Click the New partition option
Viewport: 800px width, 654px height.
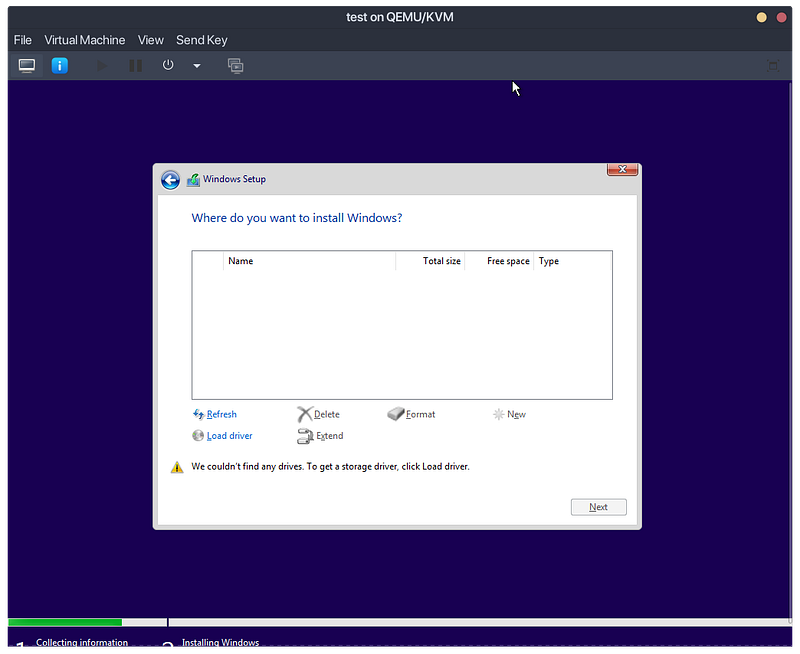[x=516, y=414]
